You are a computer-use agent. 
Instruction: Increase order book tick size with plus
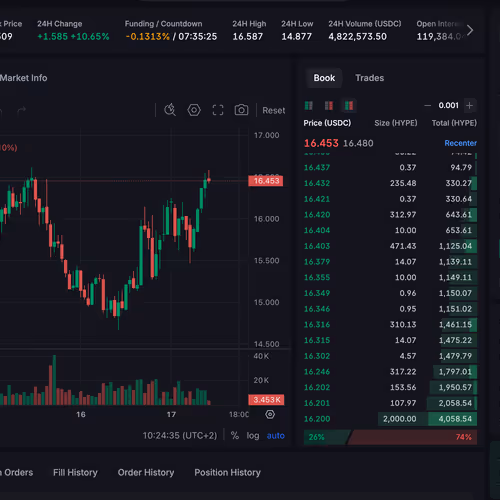469,106
